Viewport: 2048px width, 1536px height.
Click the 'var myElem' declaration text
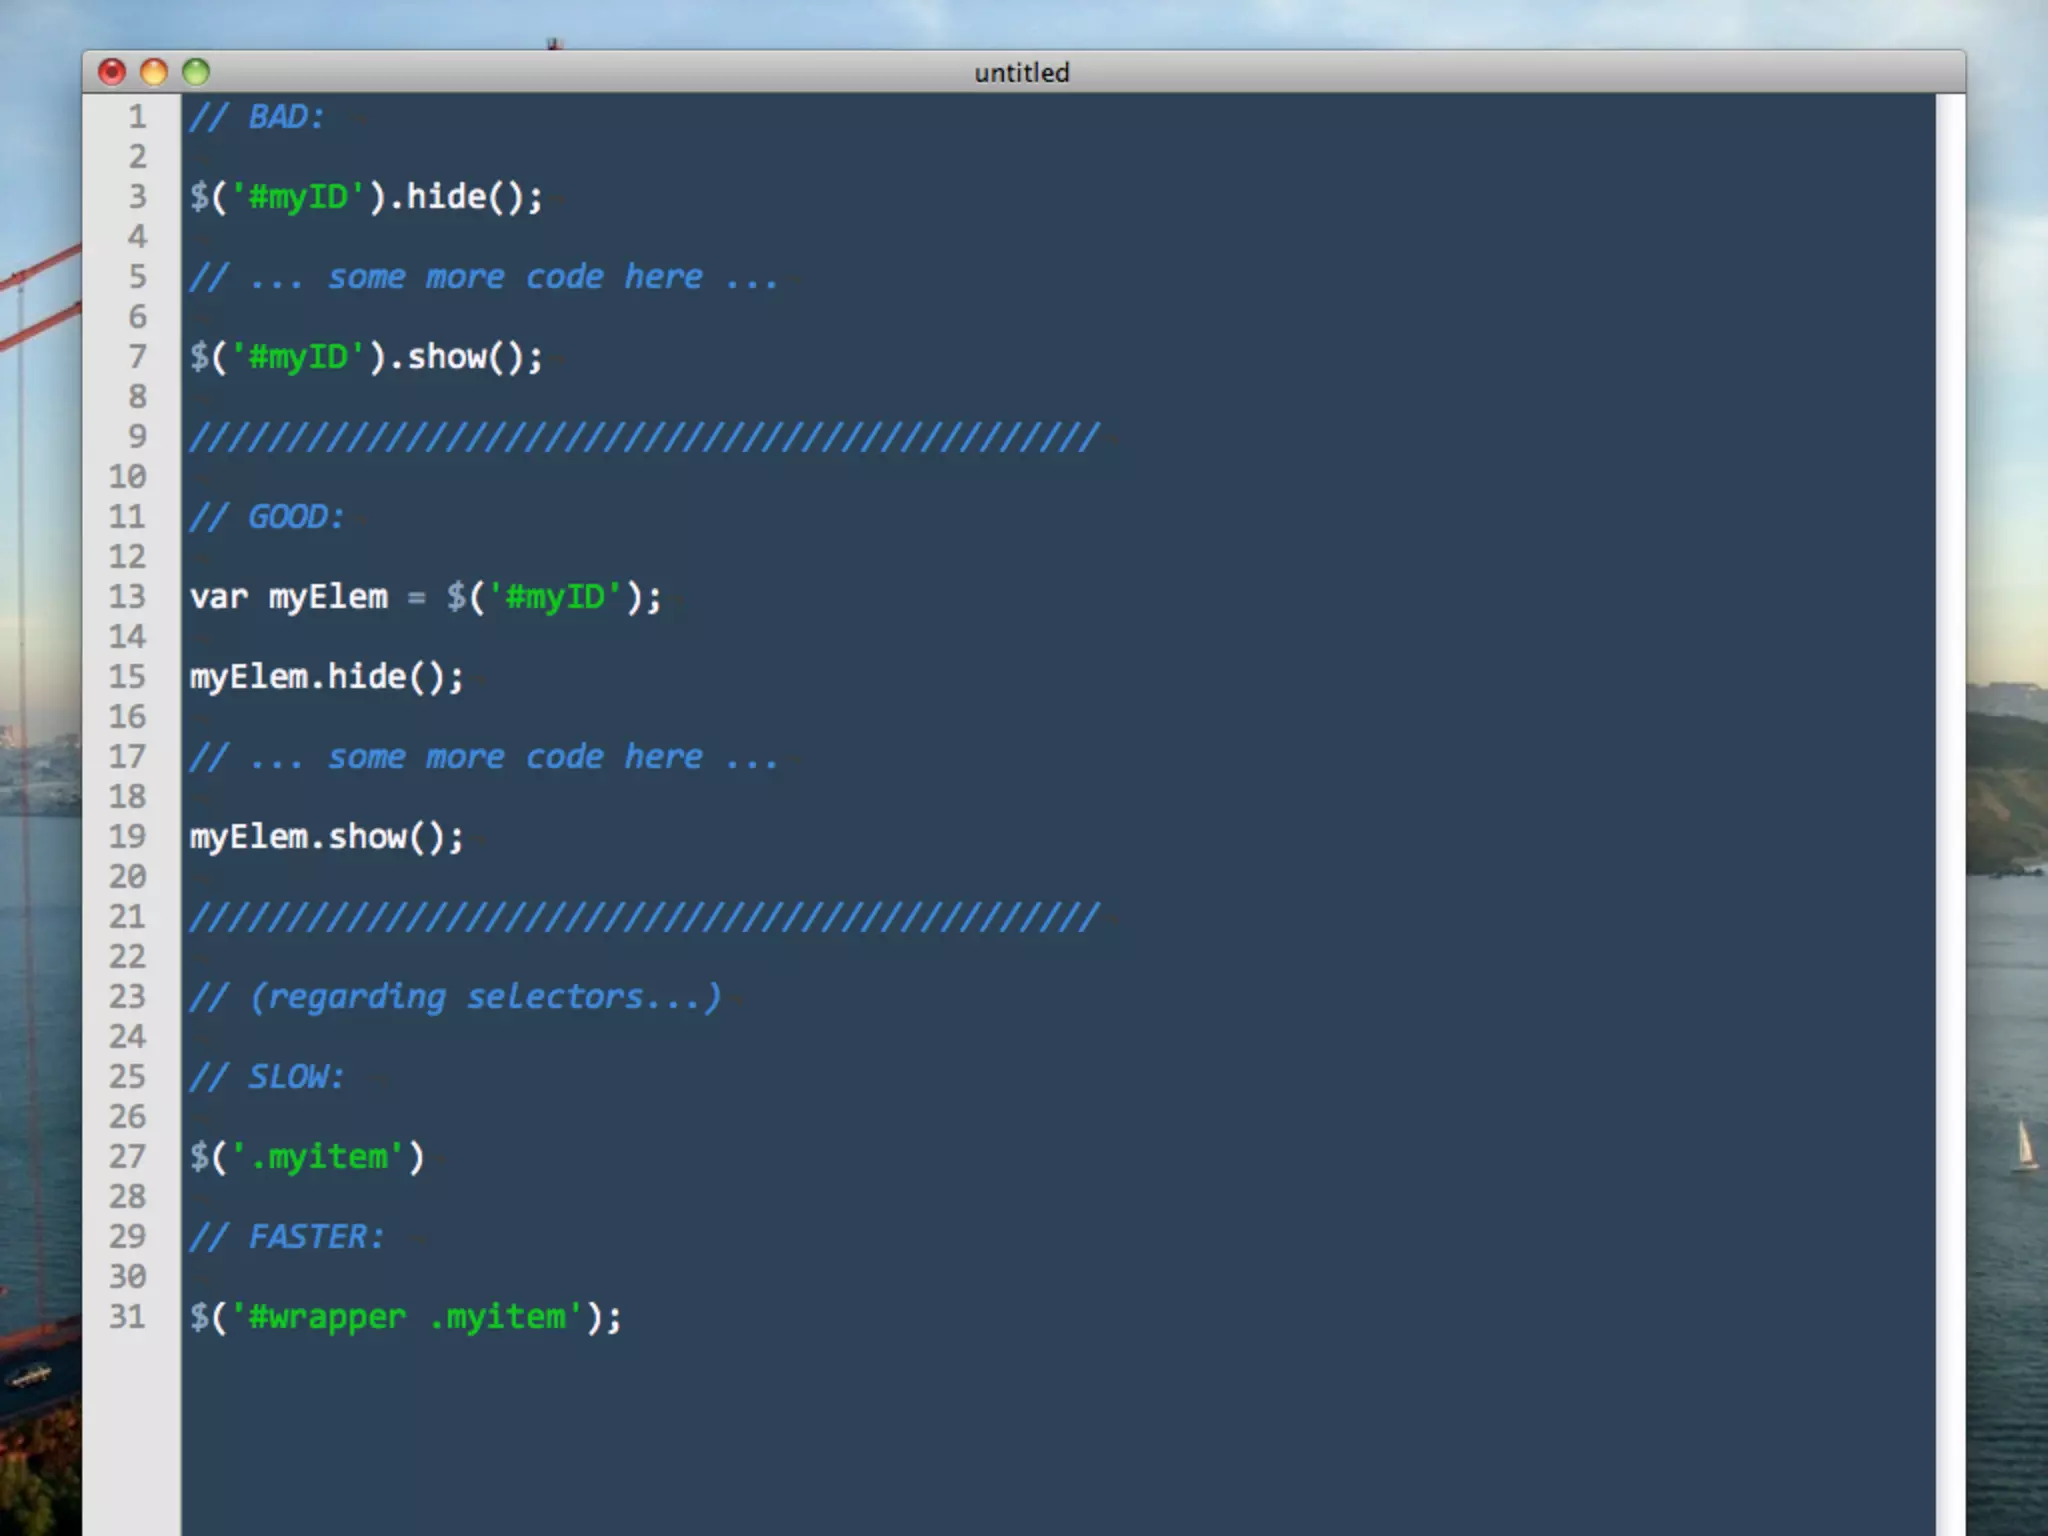(x=288, y=597)
